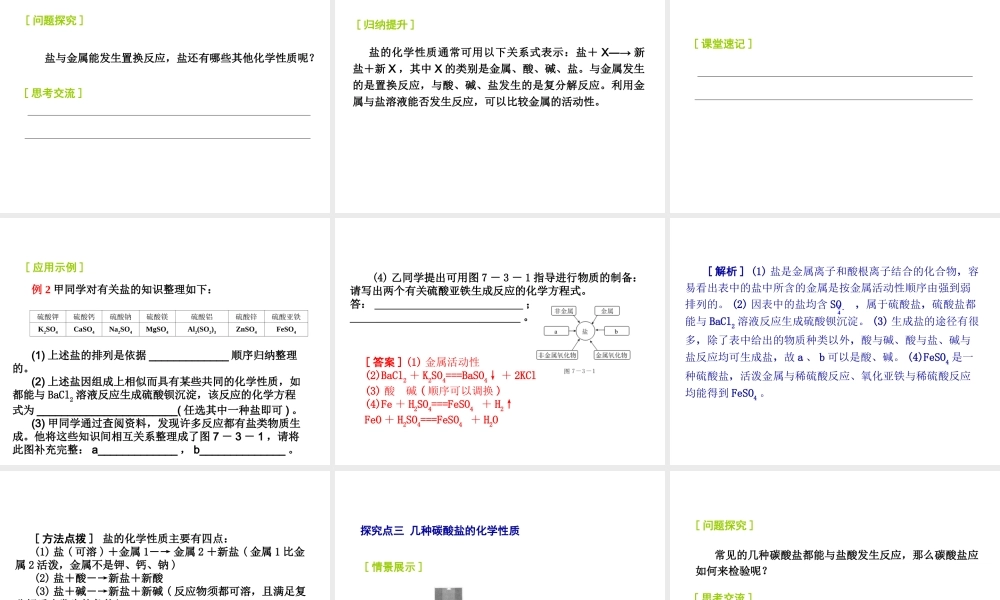This screenshot has height=600, width=1000.
Task: Click the 硫酸铝 header cell
Action: [202, 317]
